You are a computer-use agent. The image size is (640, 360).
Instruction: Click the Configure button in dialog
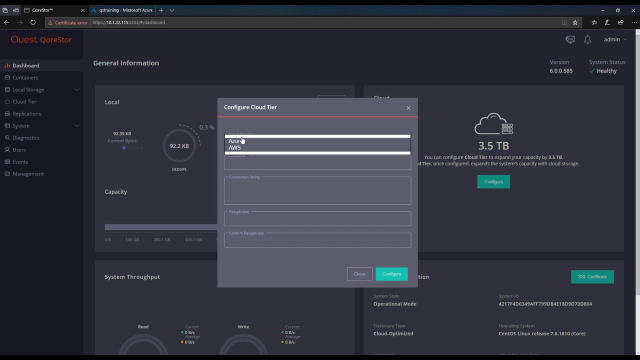click(391, 274)
